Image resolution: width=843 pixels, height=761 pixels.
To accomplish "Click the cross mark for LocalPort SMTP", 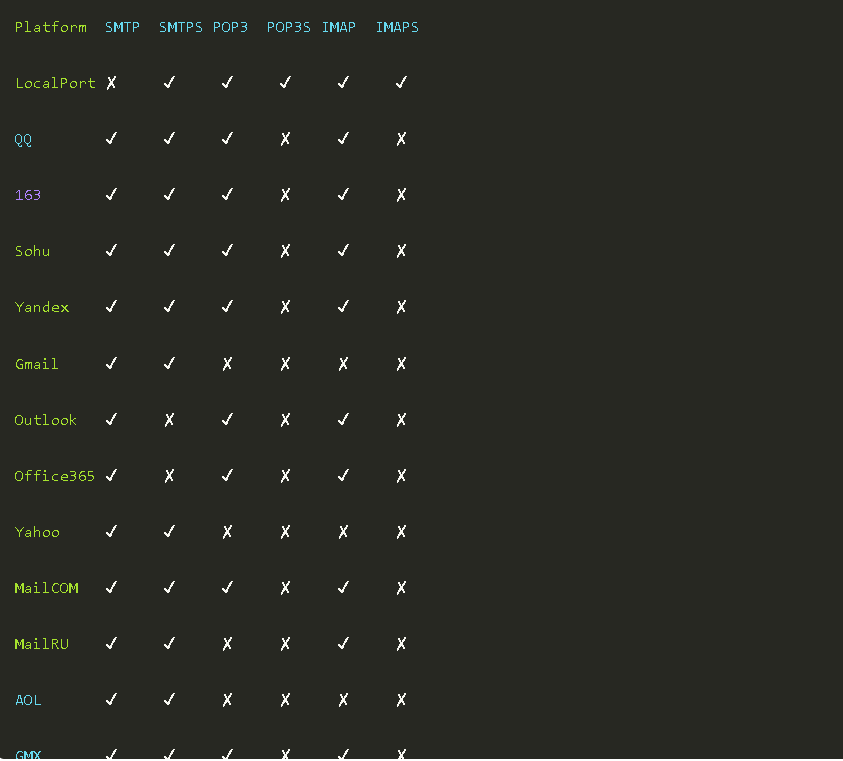I will click(x=111, y=83).
